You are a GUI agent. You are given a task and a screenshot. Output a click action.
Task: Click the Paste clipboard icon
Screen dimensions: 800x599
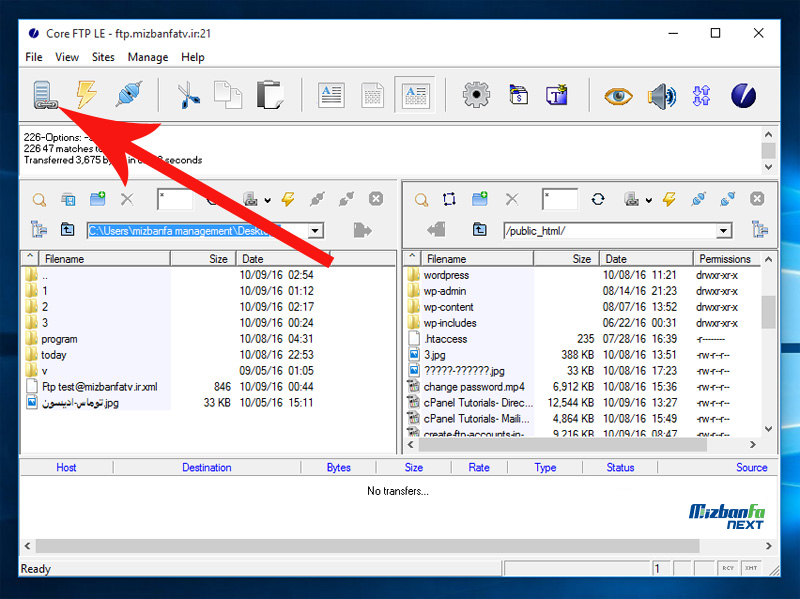pyautogui.click(x=270, y=95)
